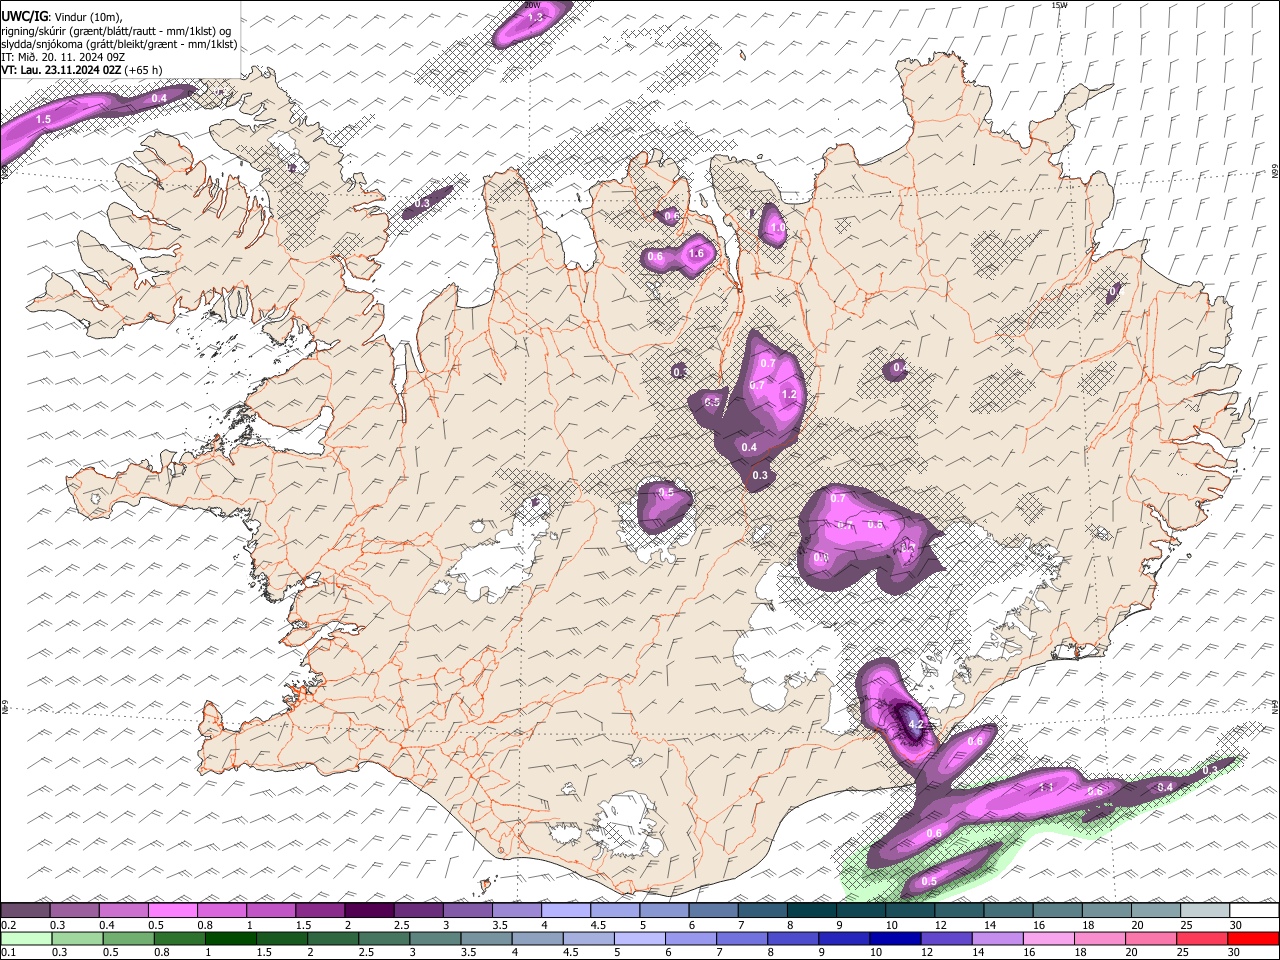
Task: Click the 1.1 value label in coastal band
Action: [1047, 788]
